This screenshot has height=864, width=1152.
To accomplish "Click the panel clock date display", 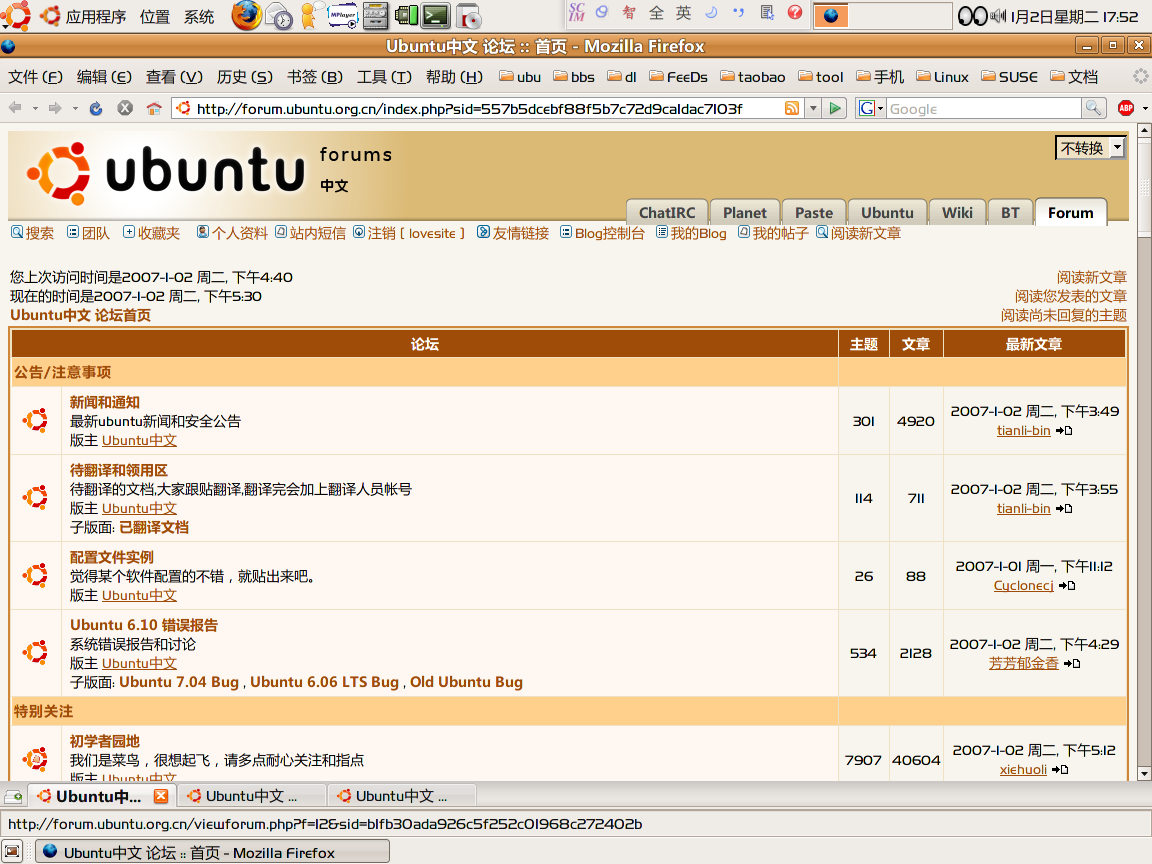I will 1075,16.
